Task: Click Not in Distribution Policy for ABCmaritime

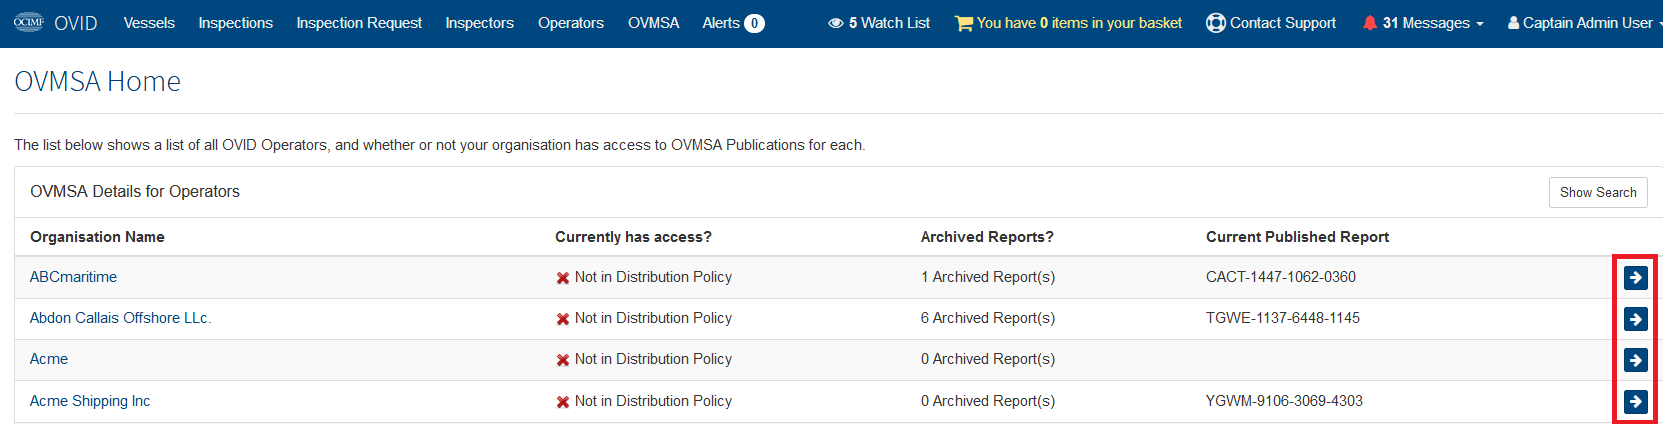Action: 653,277
